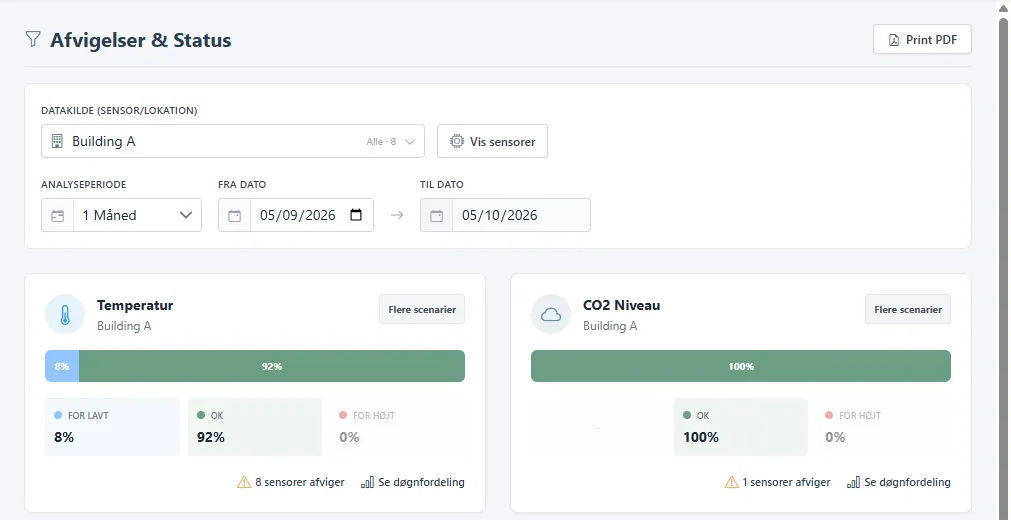Click the cloud icon on the CO2 Niveau card

[x=551, y=315]
